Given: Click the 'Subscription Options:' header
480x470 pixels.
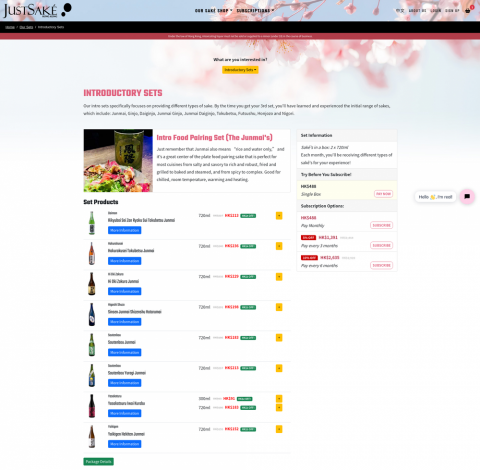Looking at the screenshot, I should (347, 206).
